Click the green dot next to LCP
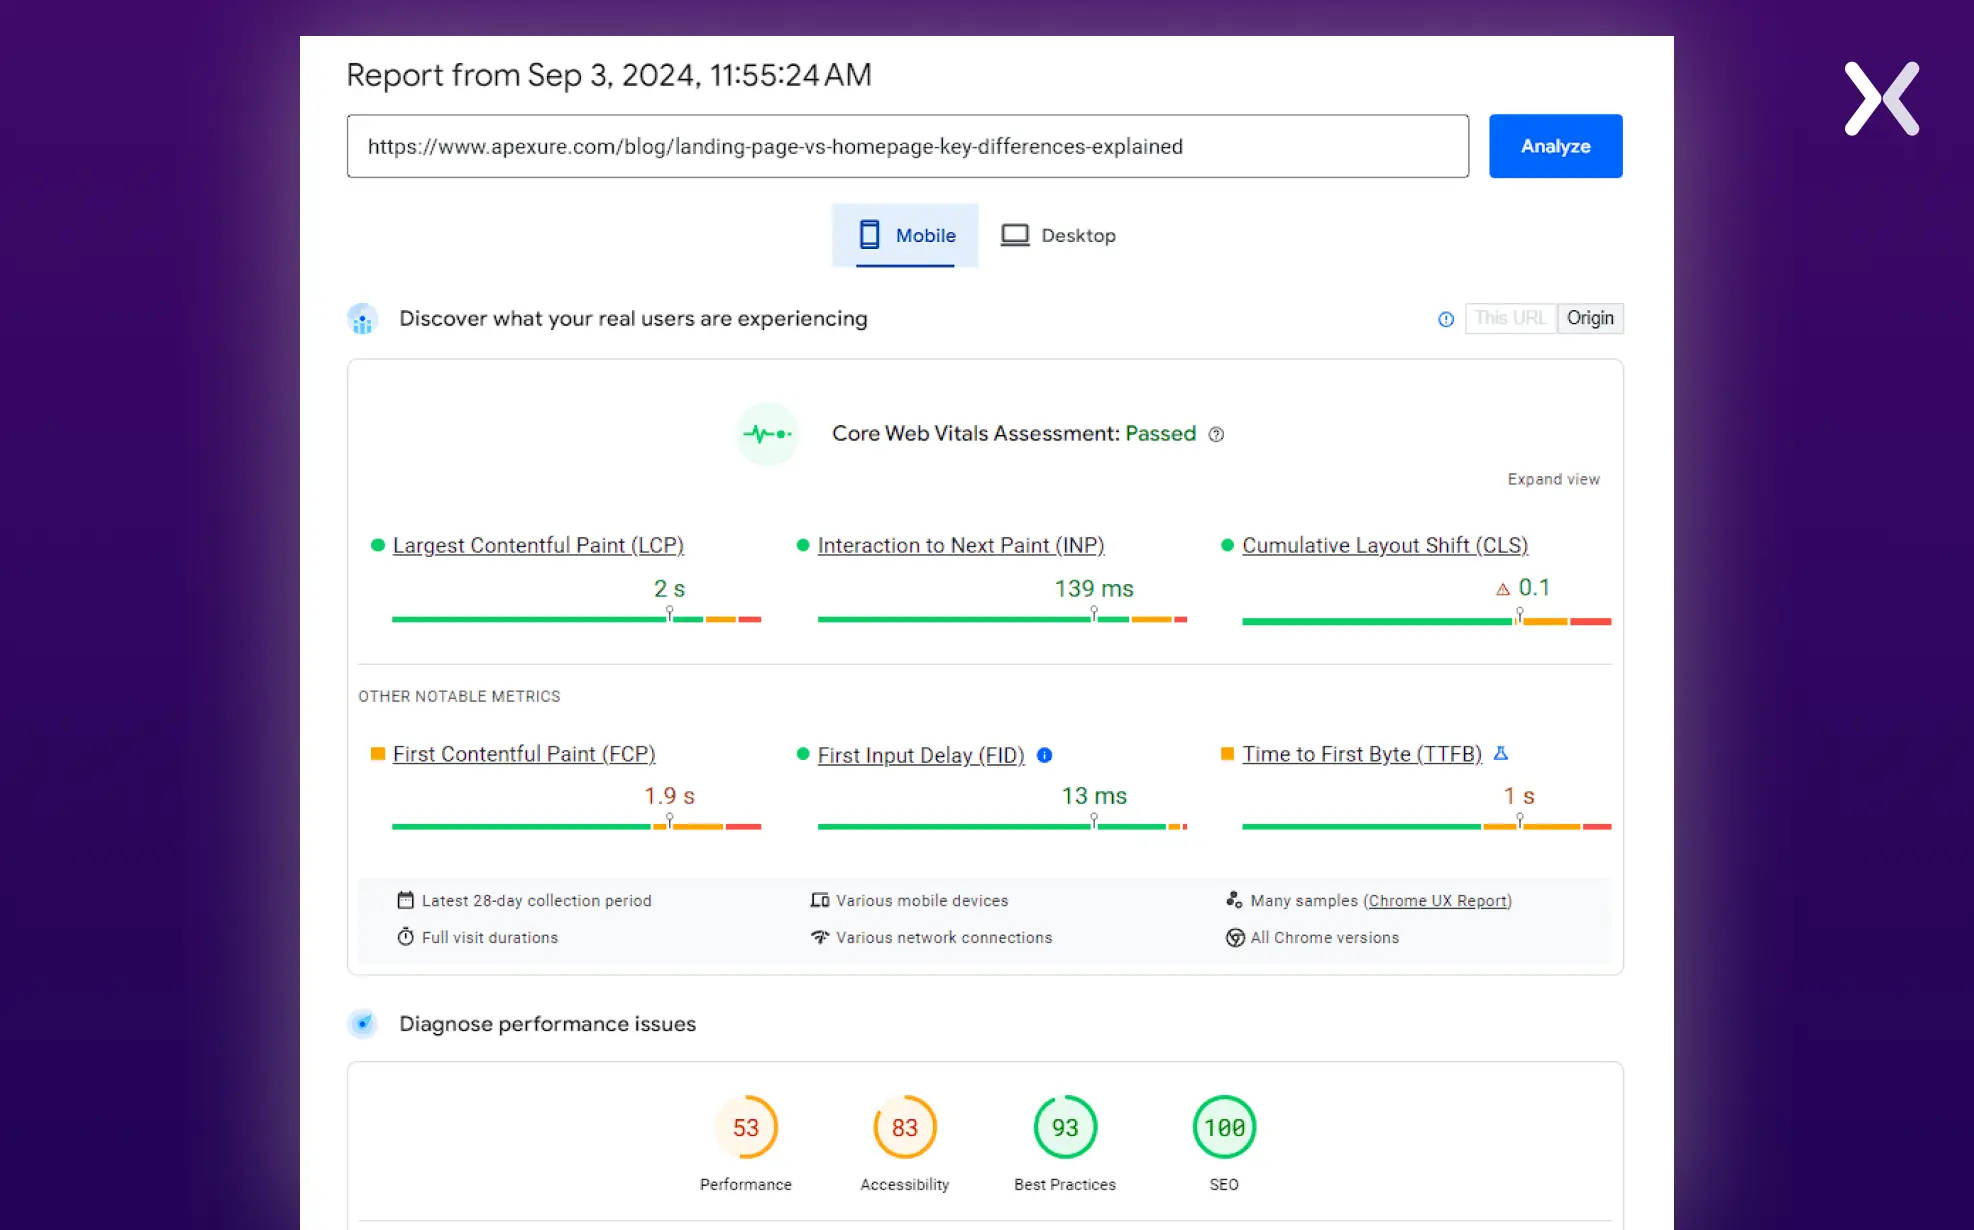The image size is (1974, 1230). (378, 545)
